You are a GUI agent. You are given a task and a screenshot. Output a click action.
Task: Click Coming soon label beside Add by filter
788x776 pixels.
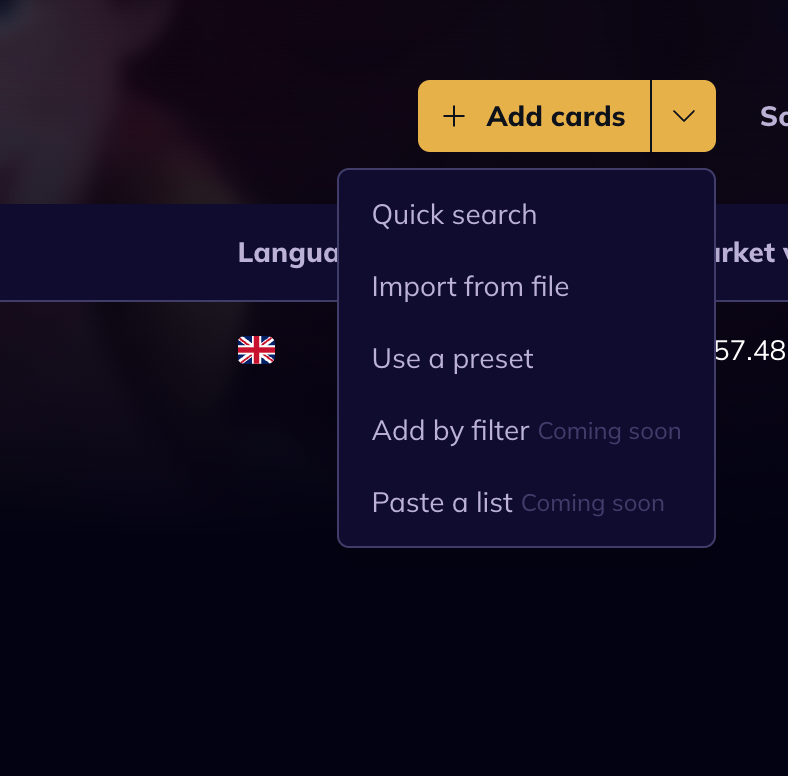click(609, 432)
